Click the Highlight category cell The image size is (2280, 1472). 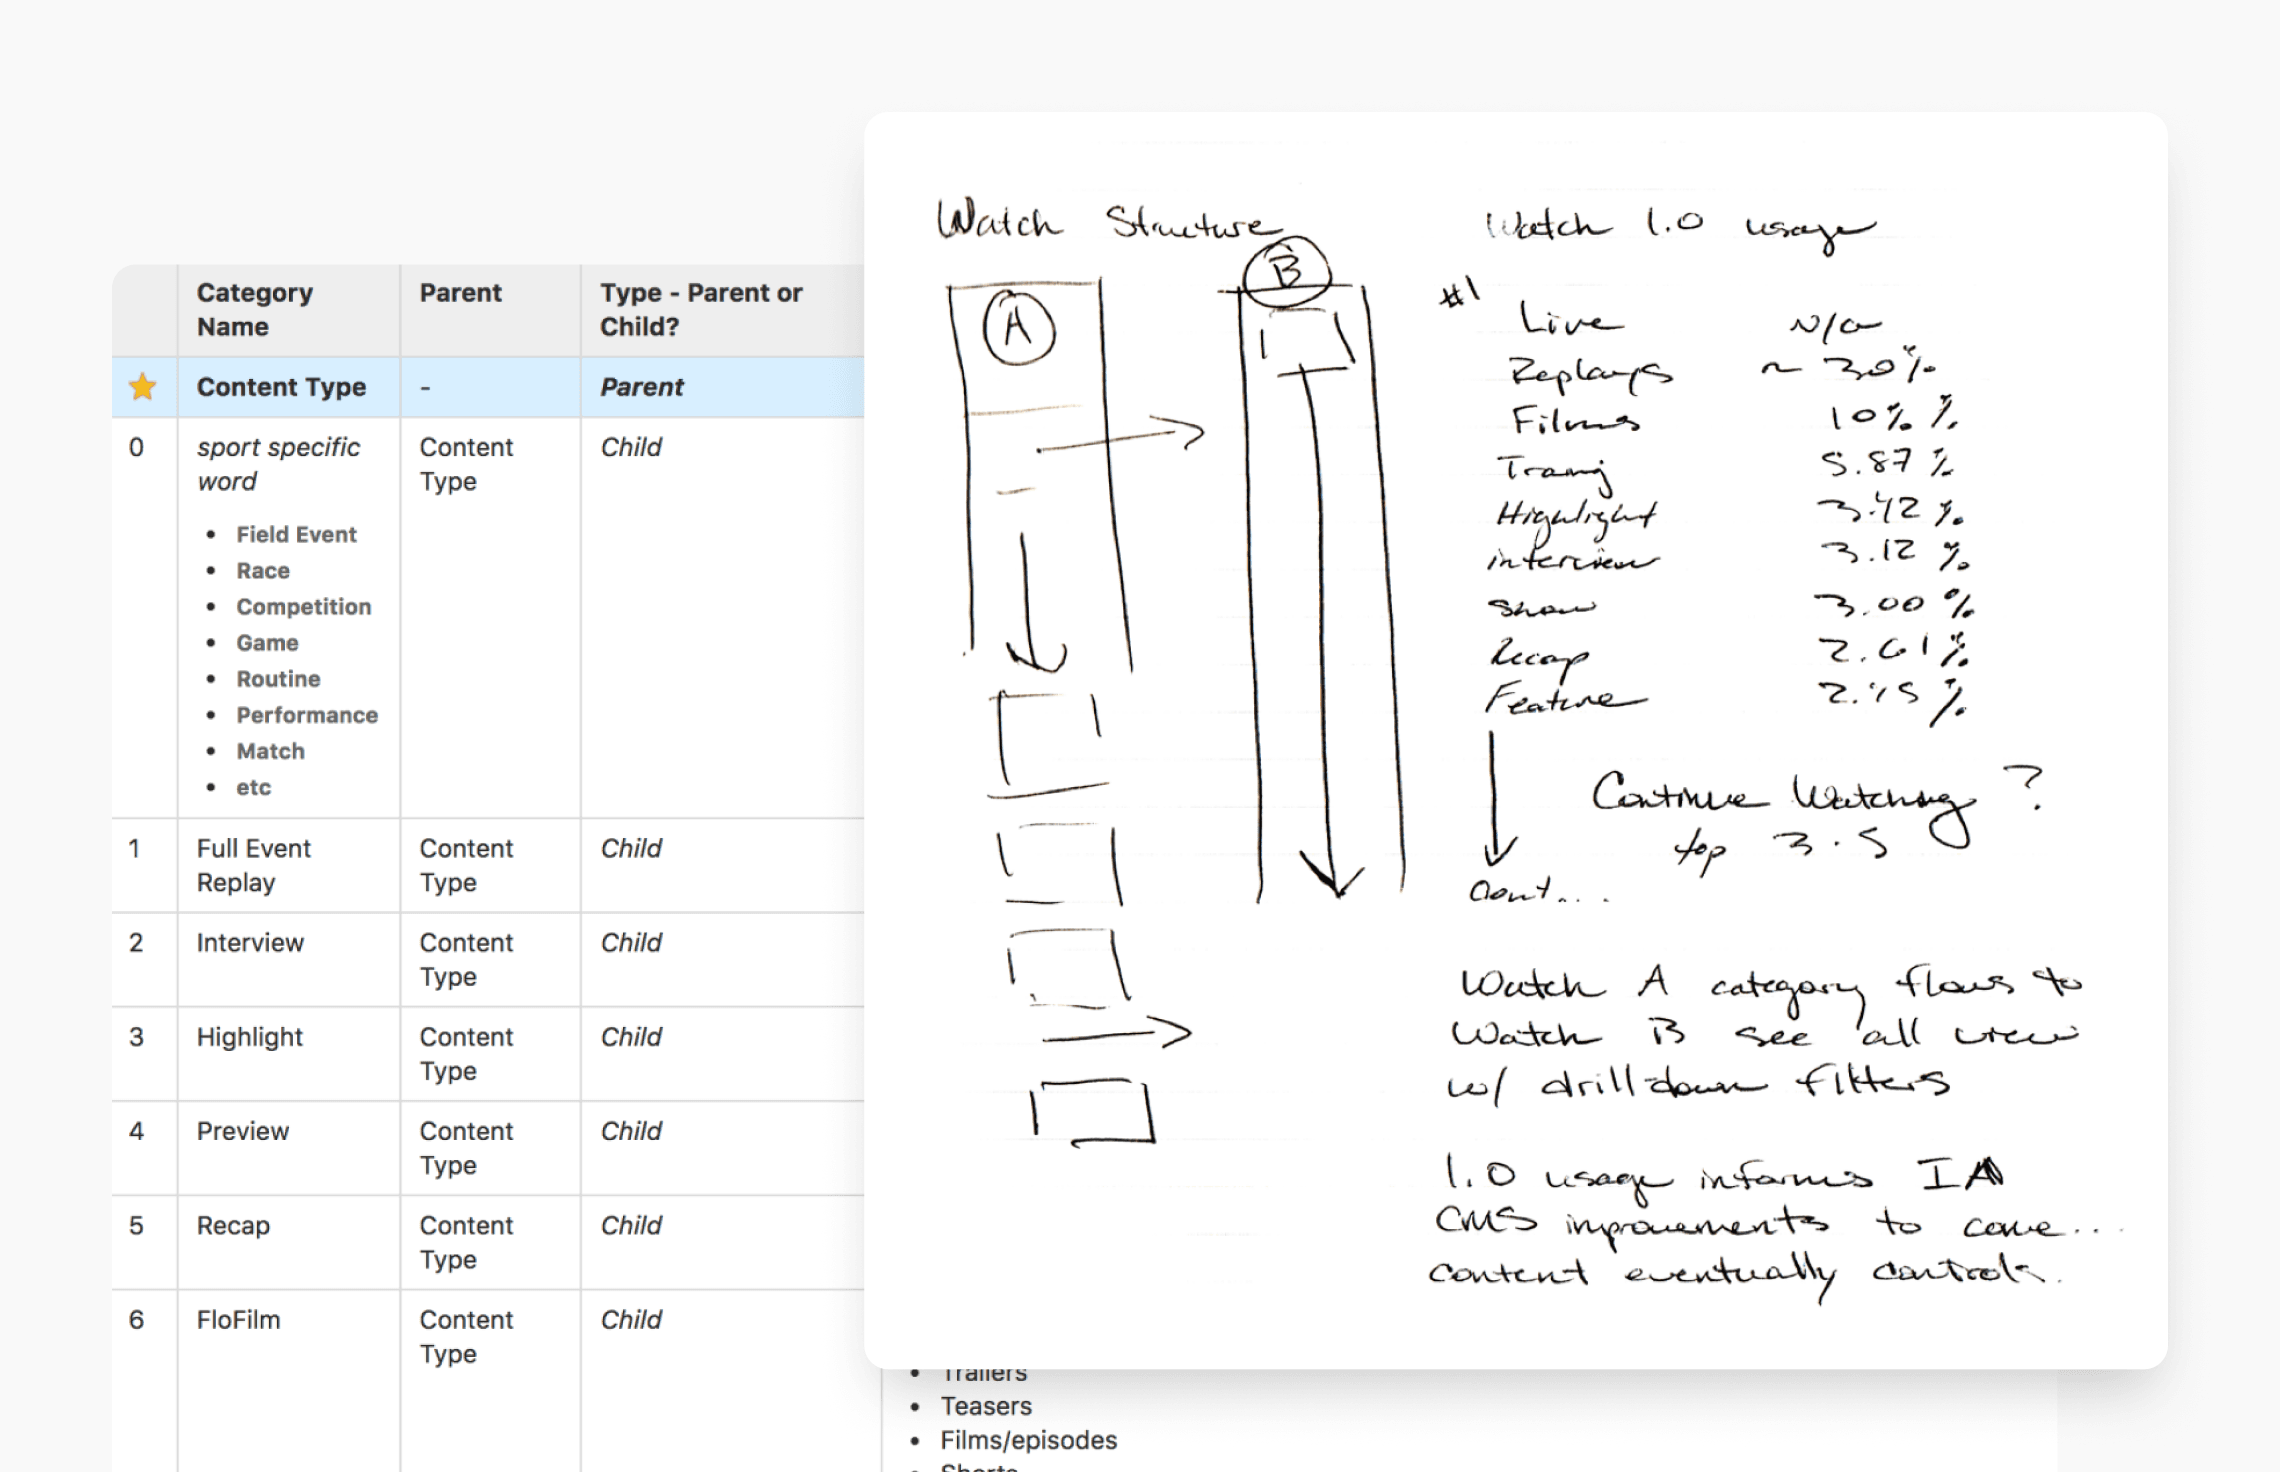(250, 1037)
